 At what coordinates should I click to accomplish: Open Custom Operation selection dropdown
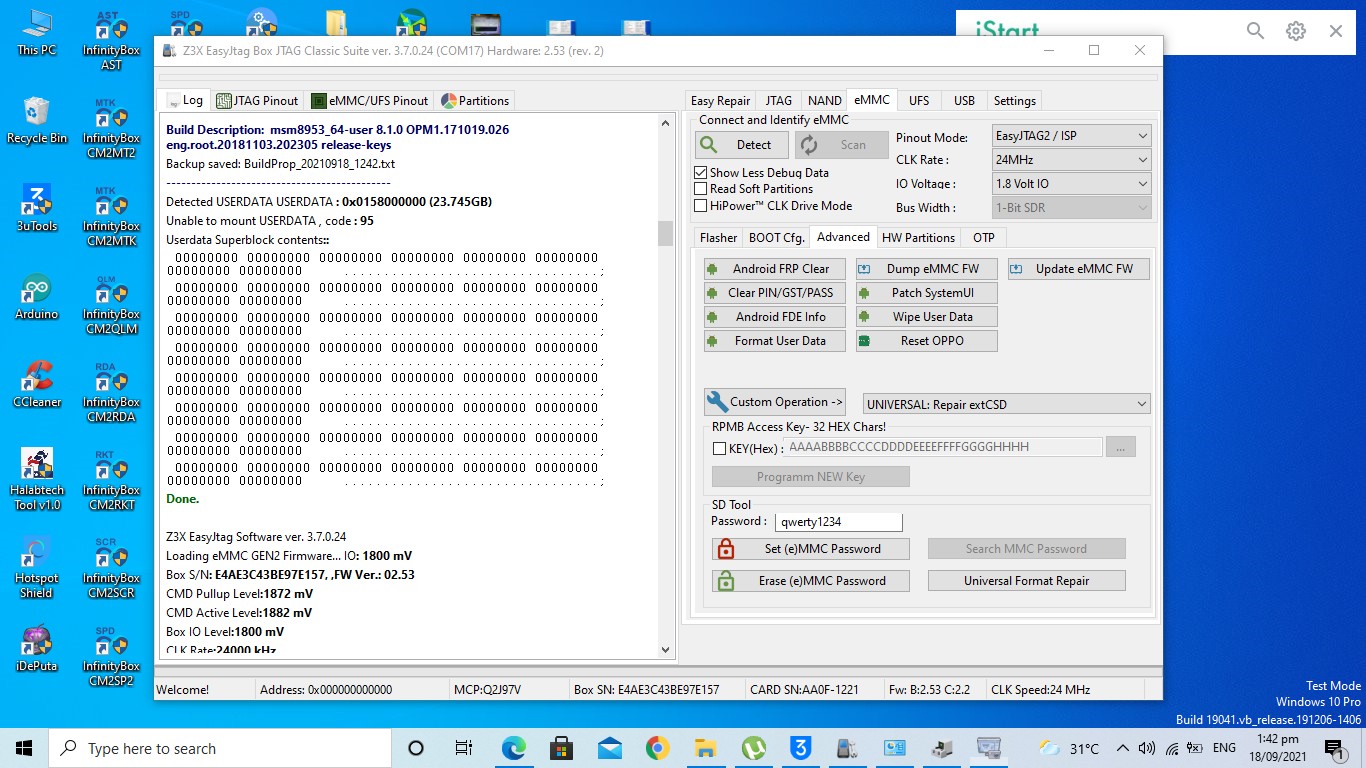pyautogui.click(x=1006, y=404)
